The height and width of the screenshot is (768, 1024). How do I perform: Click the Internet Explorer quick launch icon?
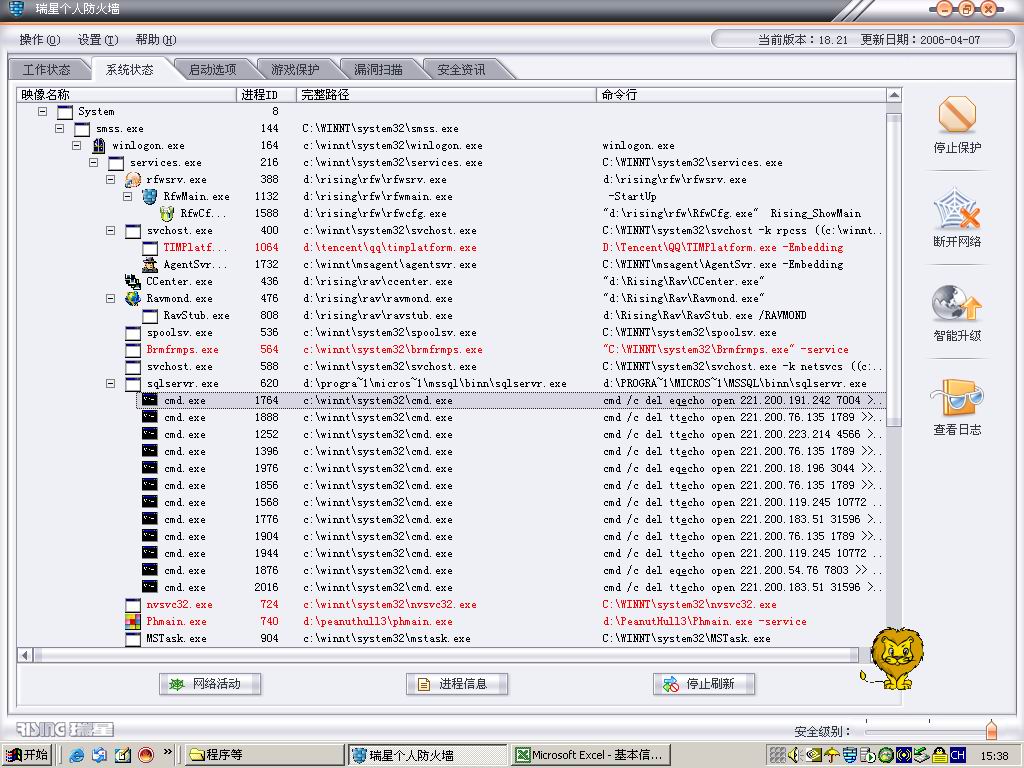point(77,755)
